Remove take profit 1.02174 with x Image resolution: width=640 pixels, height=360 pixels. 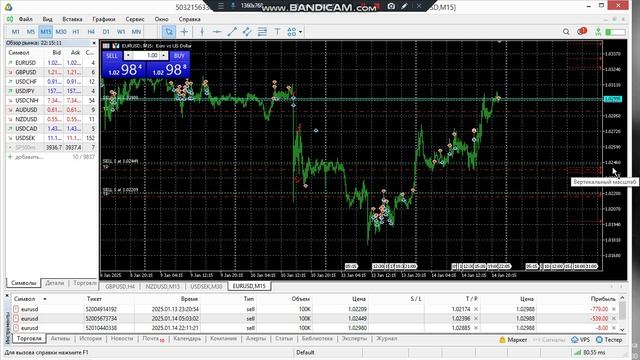tap(476, 309)
